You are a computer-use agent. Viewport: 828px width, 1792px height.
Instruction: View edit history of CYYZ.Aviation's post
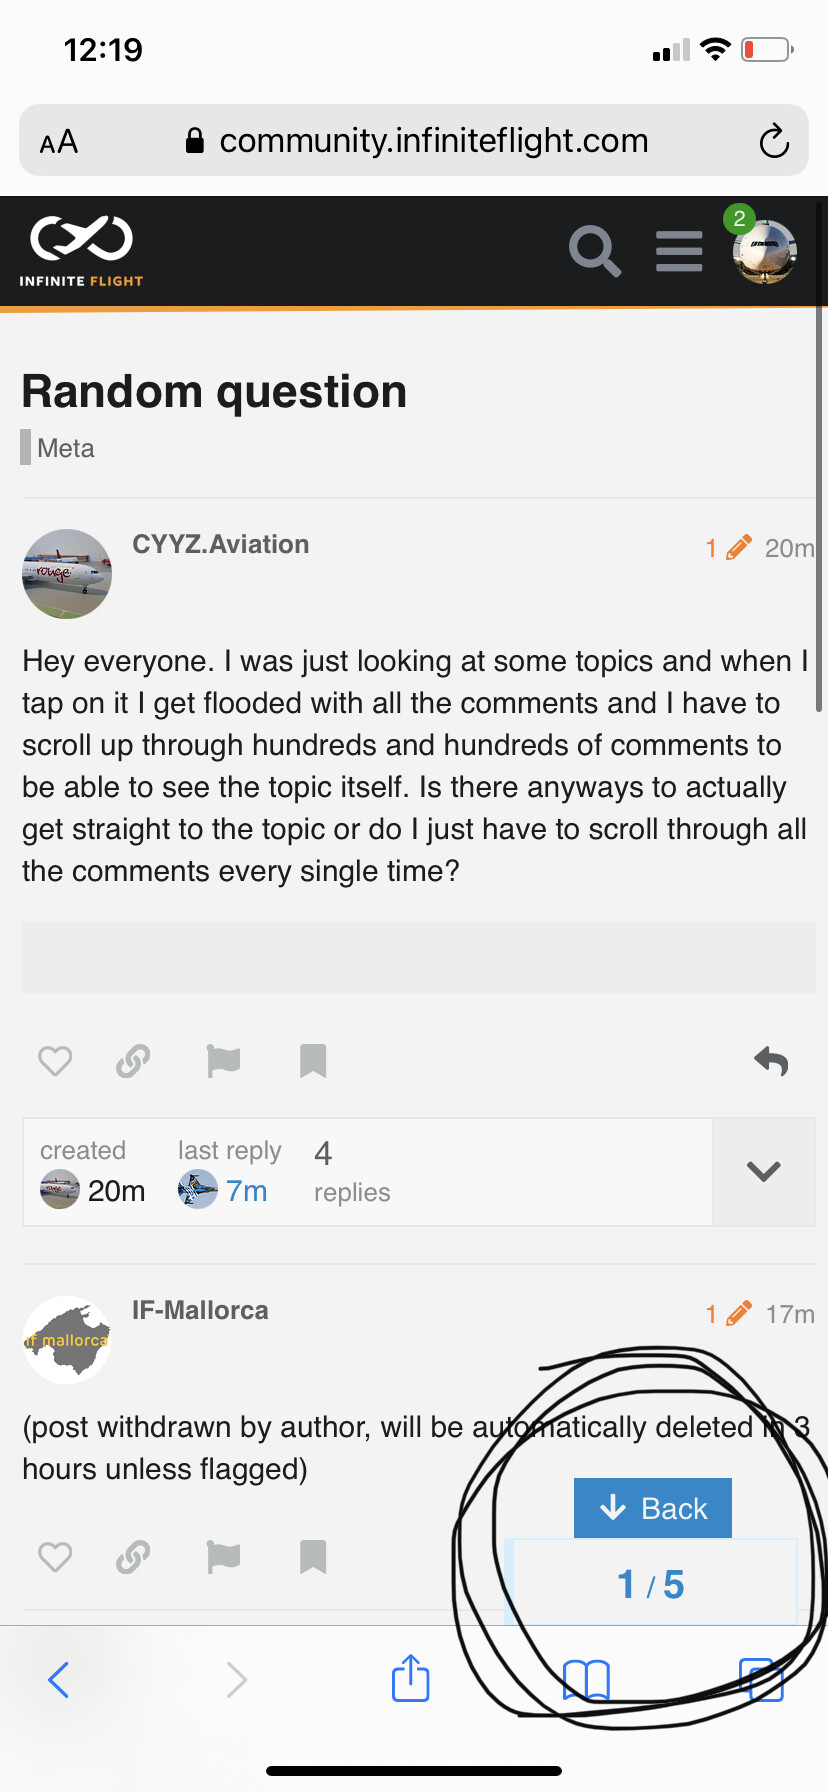pos(728,548)
